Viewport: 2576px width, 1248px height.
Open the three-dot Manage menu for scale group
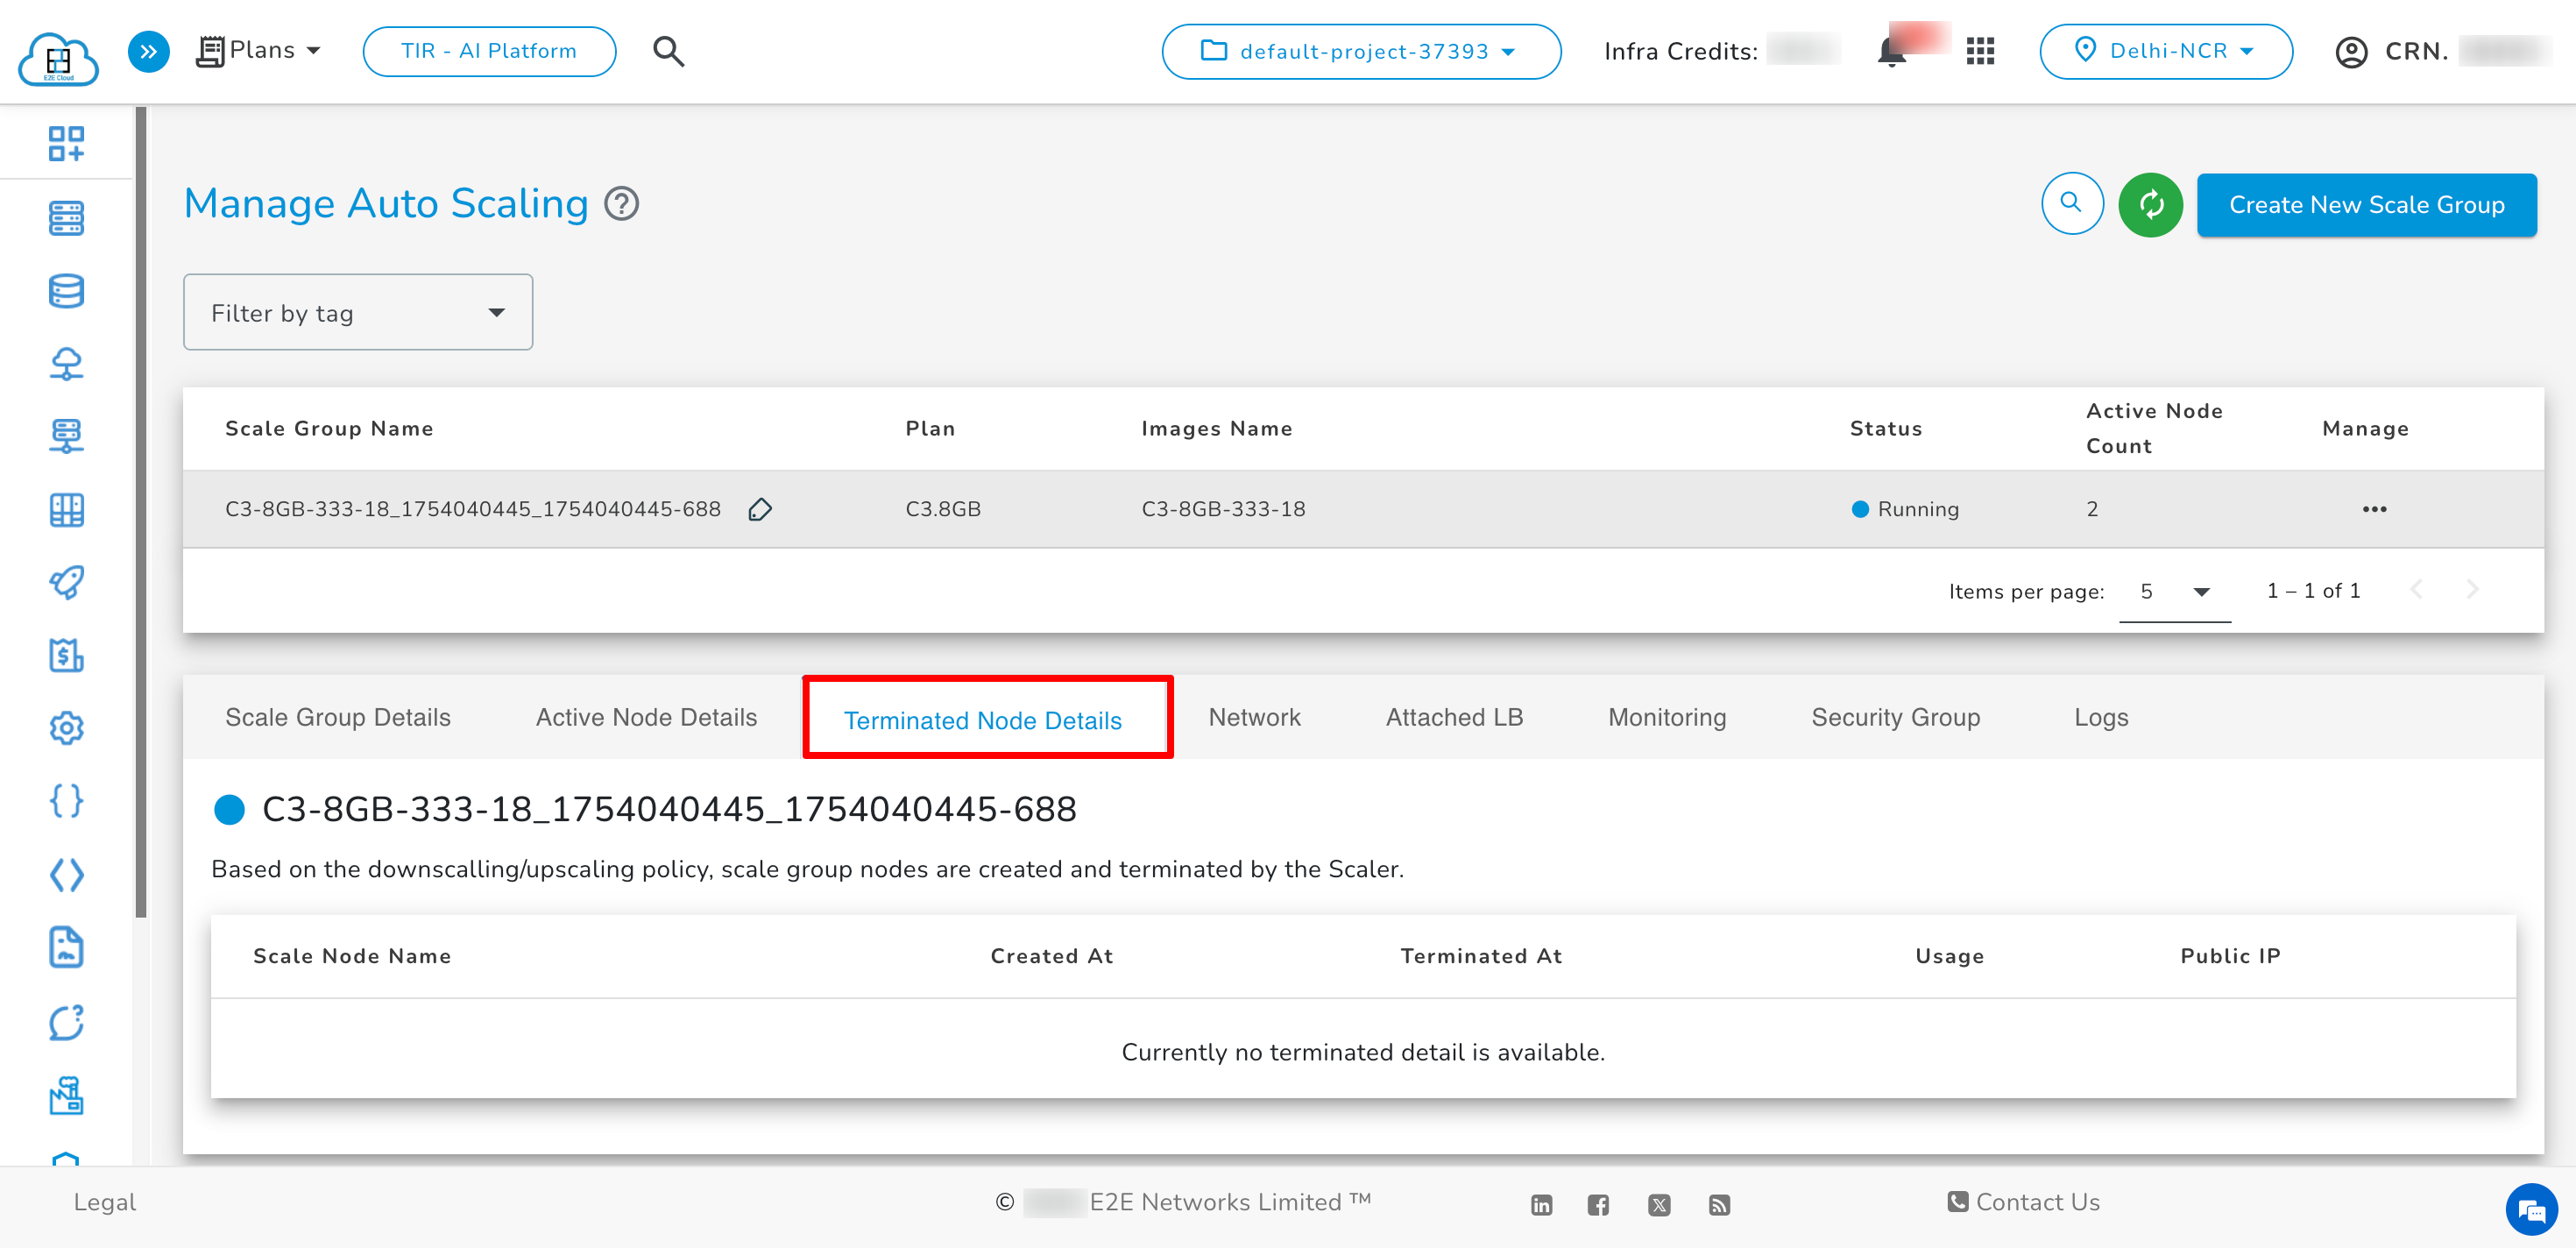(x=2374, y=510)
